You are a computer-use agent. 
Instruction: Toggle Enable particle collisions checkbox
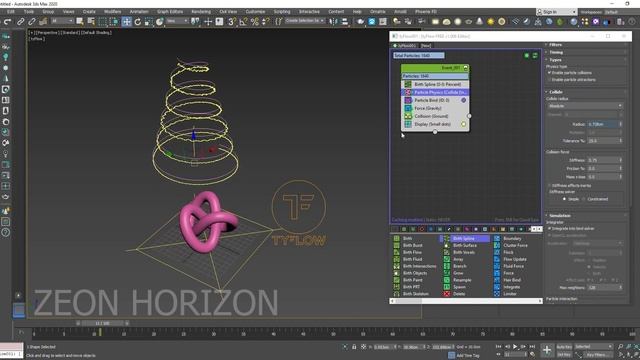click(550, 73)
